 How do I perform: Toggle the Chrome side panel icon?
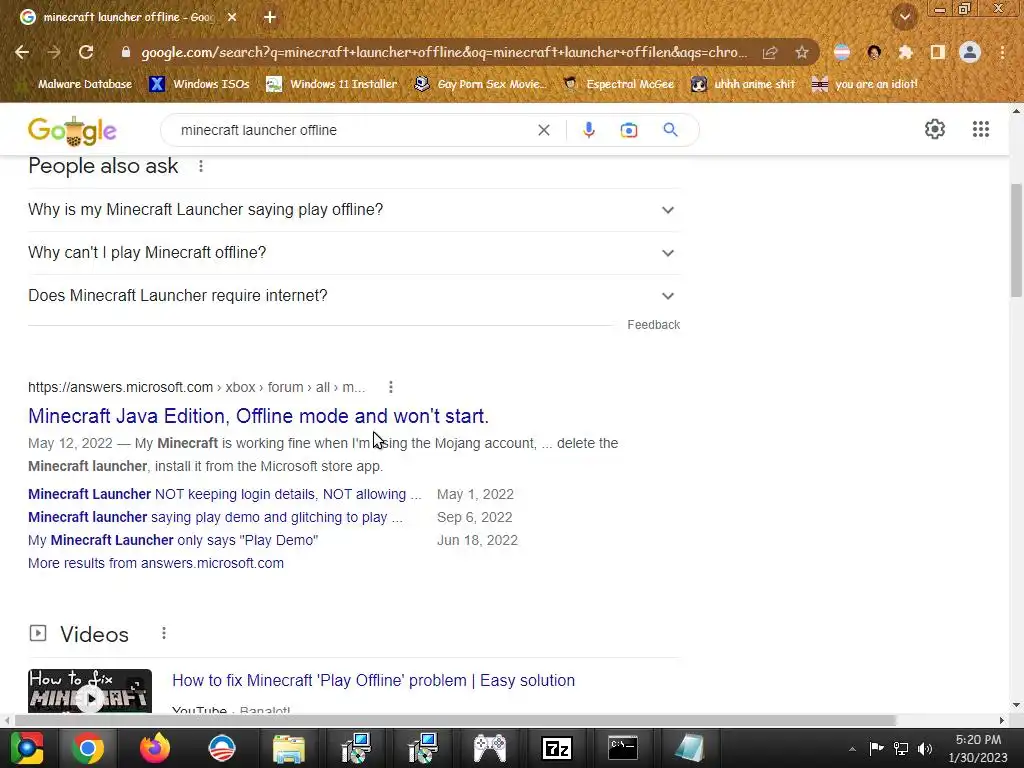tap(938, 52)
